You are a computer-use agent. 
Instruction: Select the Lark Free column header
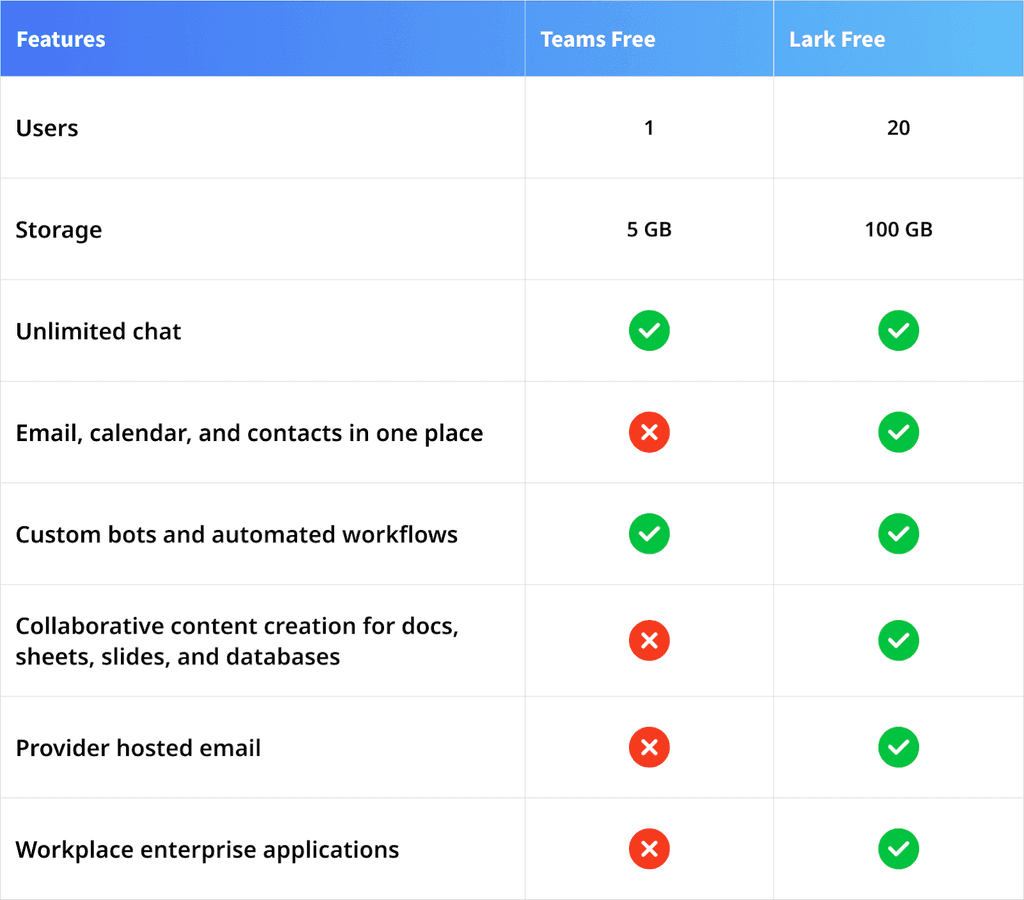coord(837,39)
